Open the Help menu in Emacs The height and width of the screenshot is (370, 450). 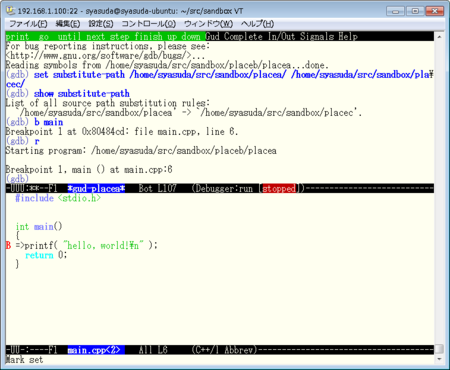tap(348, 36)
